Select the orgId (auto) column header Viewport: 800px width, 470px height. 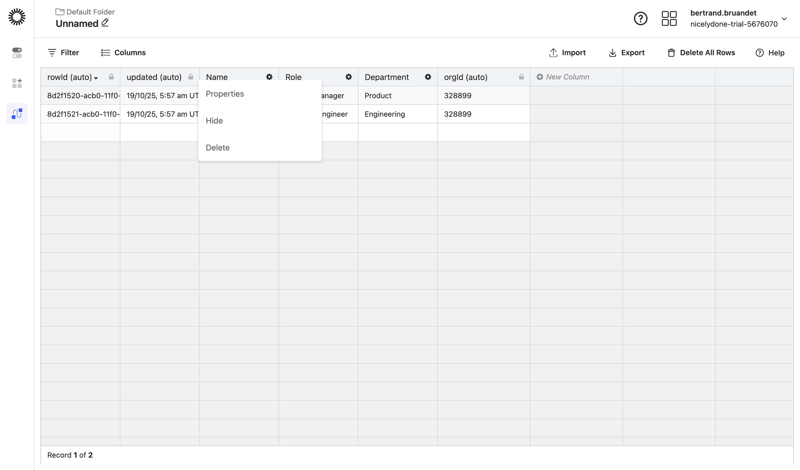(466, 77)
